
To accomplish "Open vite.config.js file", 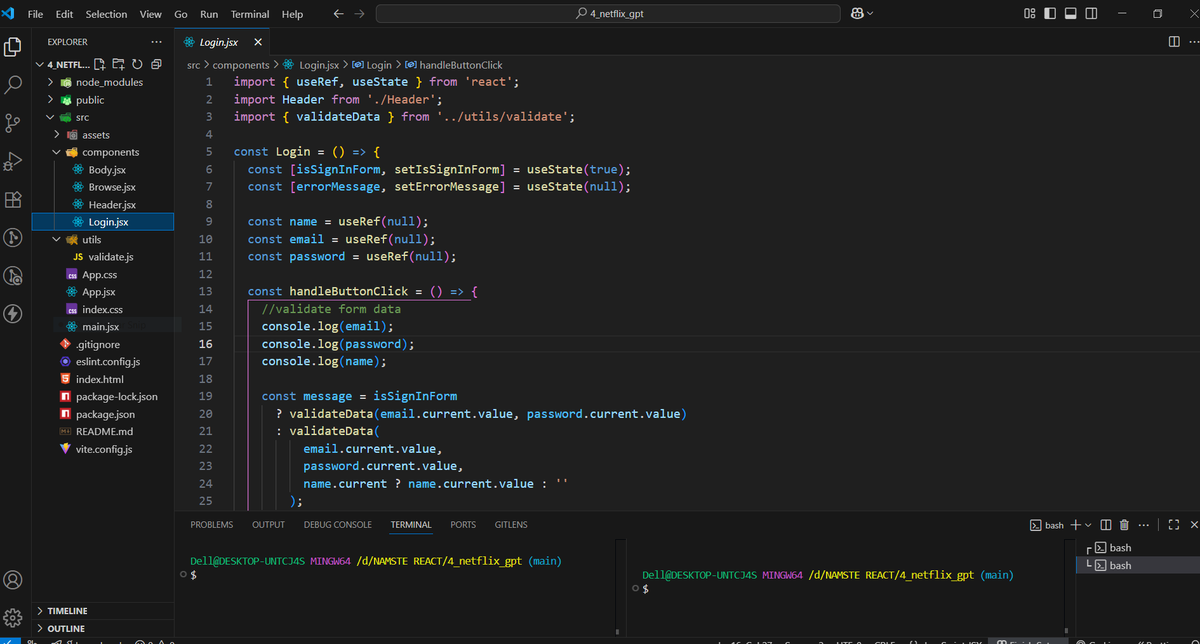I will (x=103, y=449).
